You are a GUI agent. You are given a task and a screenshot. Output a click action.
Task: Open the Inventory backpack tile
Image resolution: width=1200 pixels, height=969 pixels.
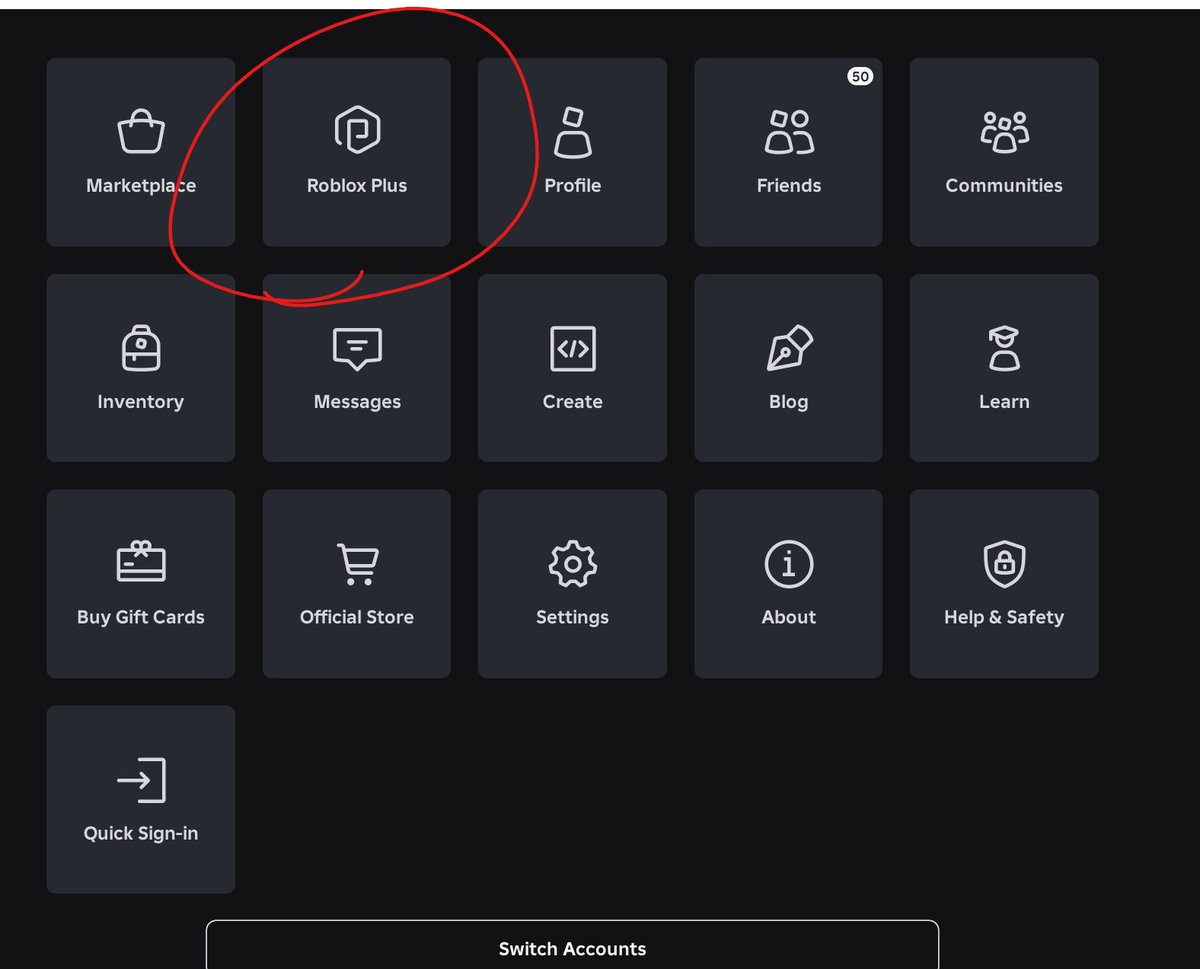pyautogui.click(x=141, y=368)
